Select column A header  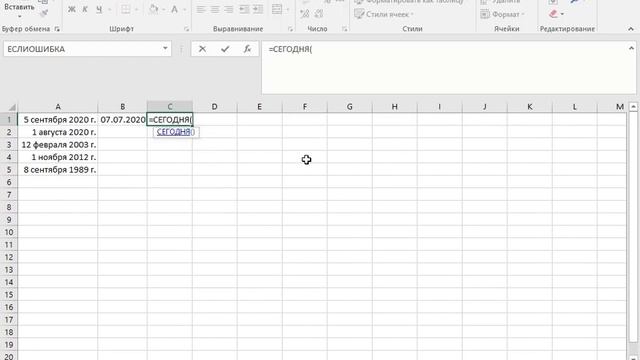pyautogui.click(x=58, y=107)
